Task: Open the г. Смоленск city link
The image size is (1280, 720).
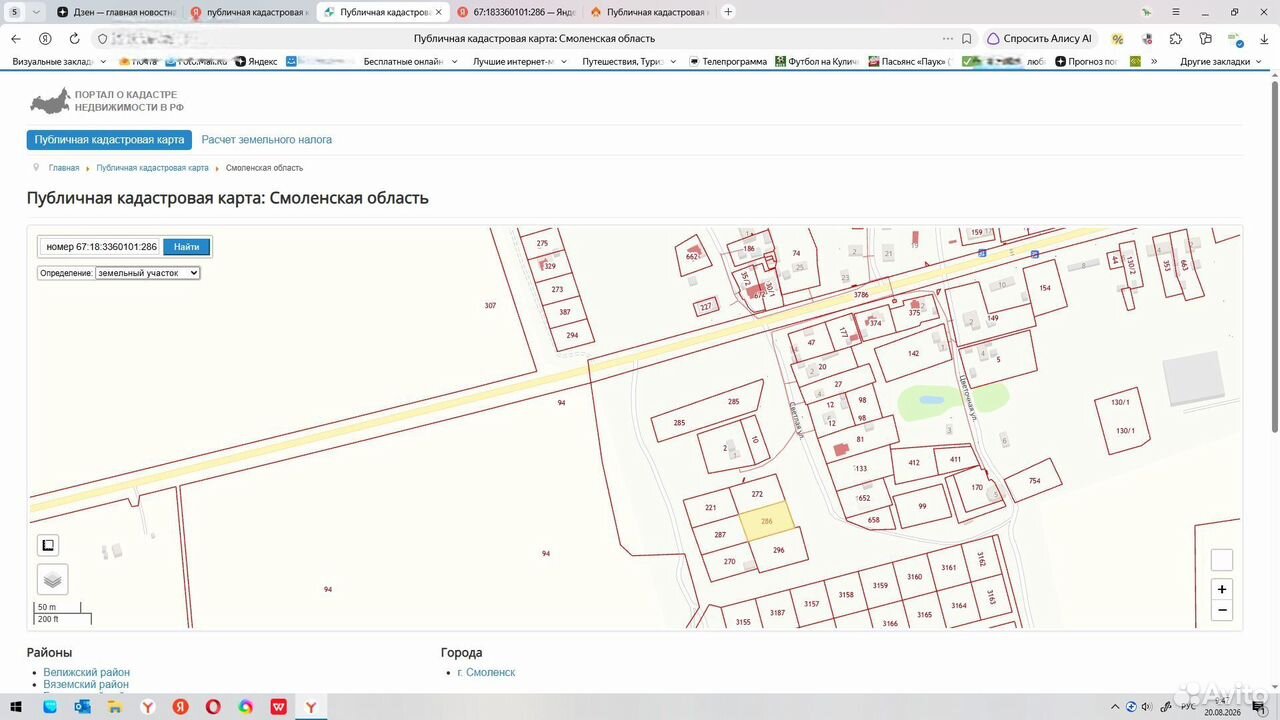Action: [x=486, y=673]
